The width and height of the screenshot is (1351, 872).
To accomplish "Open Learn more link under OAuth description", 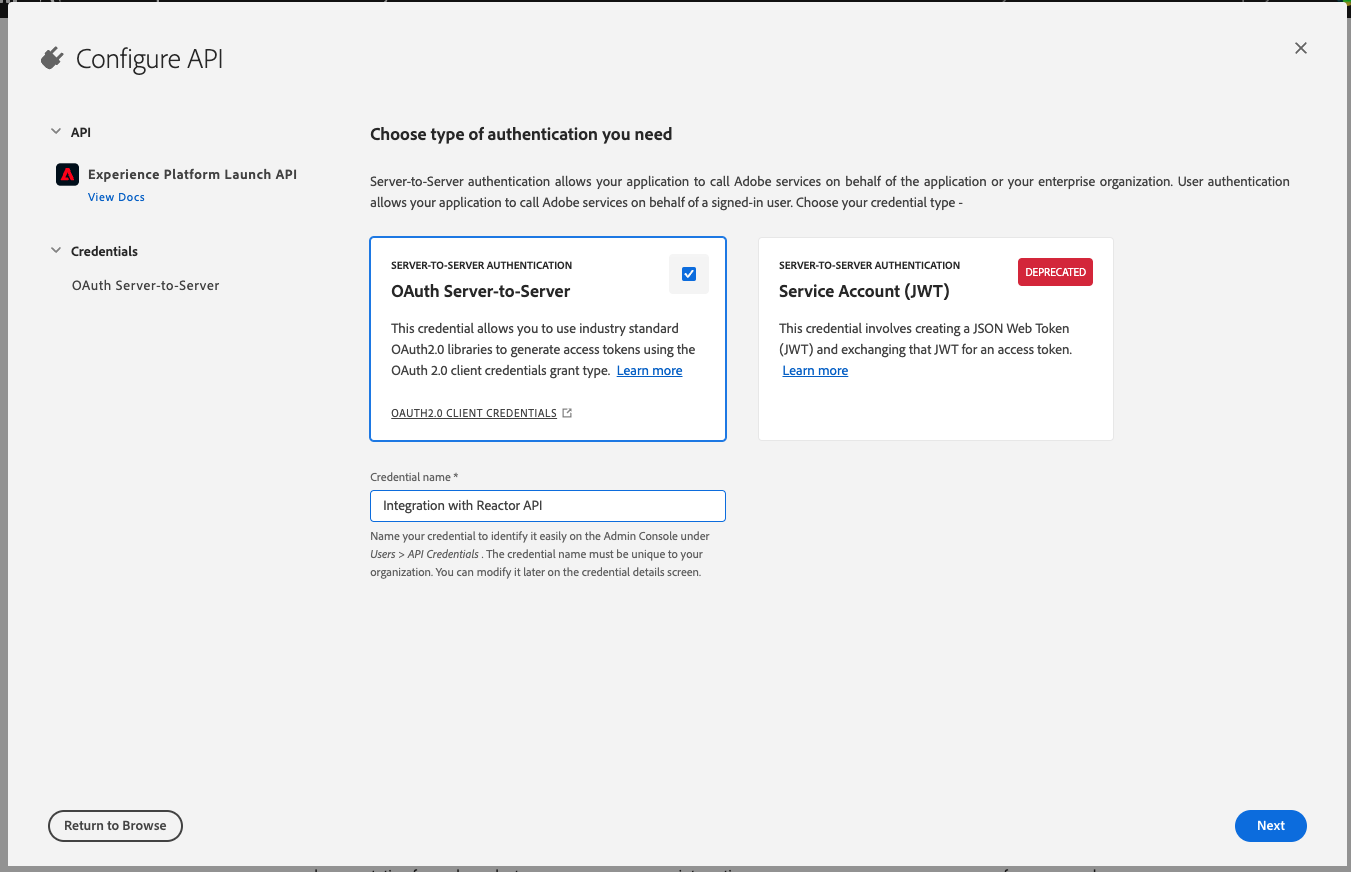I will coord(650,371).
